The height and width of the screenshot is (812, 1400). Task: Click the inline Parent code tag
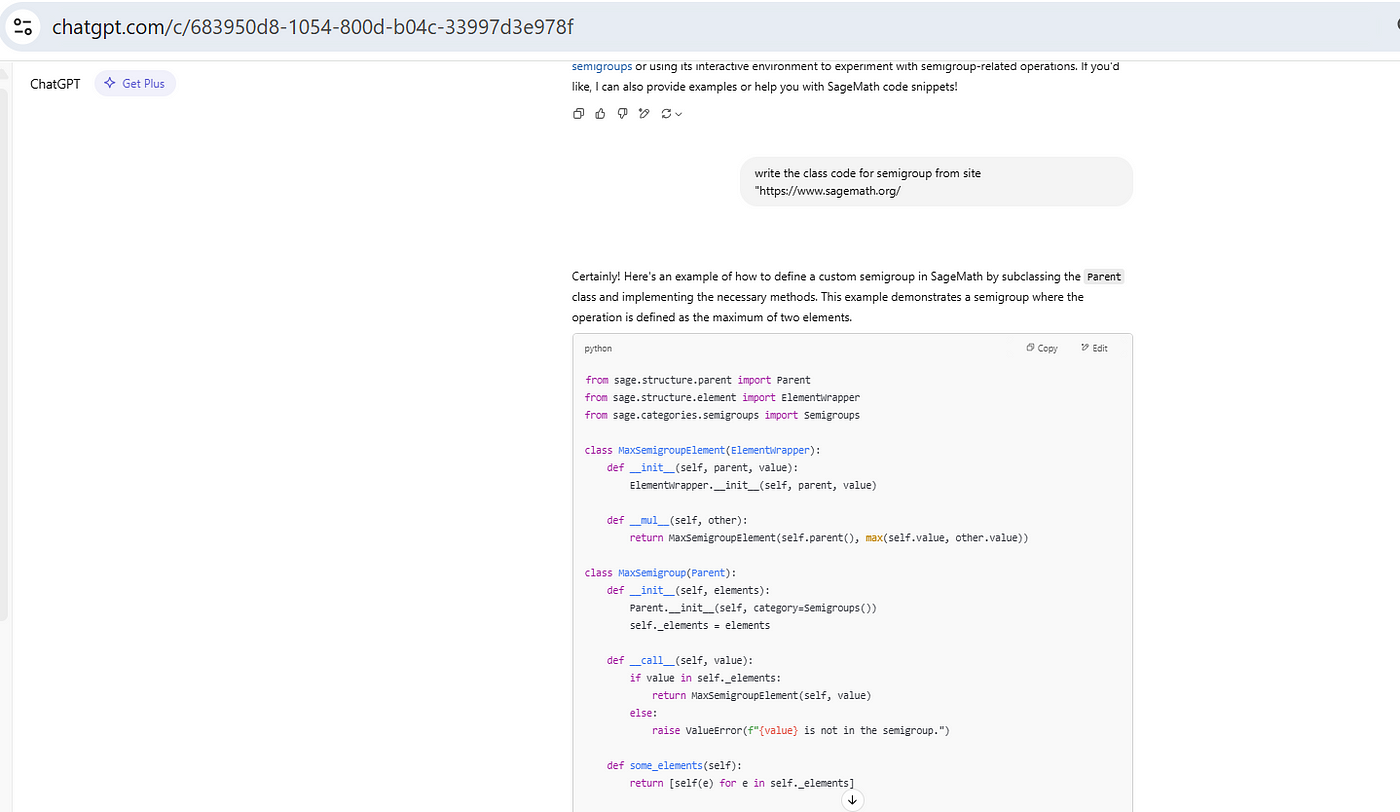(x=1104, y=277)
